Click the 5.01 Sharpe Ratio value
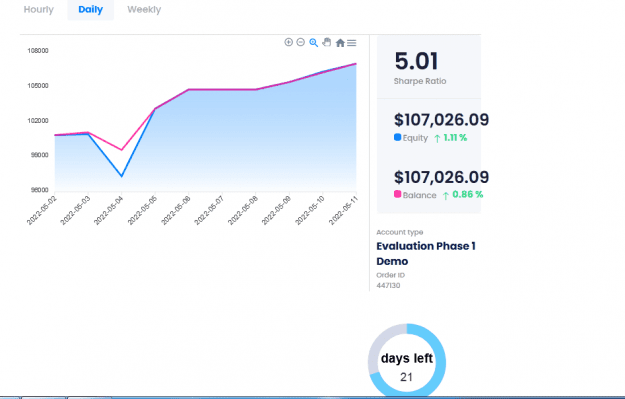The width and height of the screenshot is (625, 399). (x=417, y=61)
